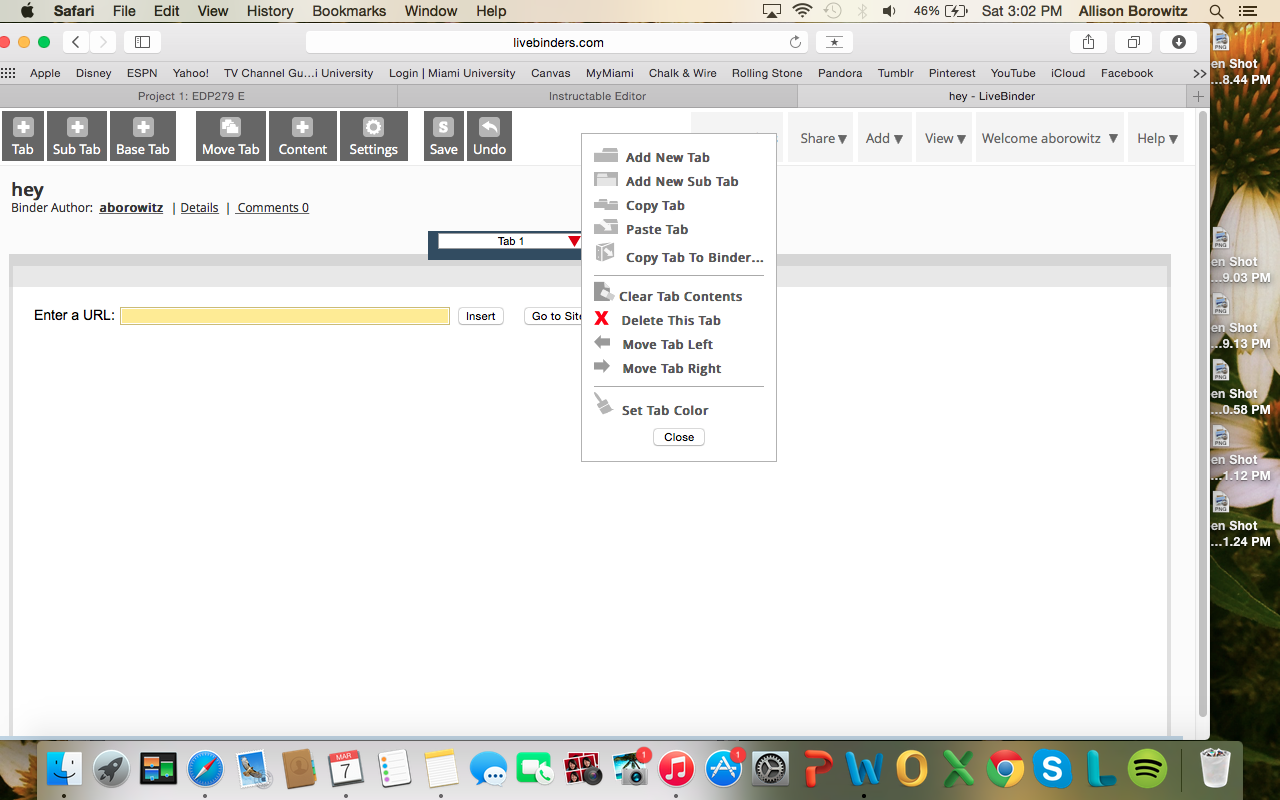Open Spotlight search in the menu bar
The height and width of the screenshot is (800, 1280).
[1215, 11]
